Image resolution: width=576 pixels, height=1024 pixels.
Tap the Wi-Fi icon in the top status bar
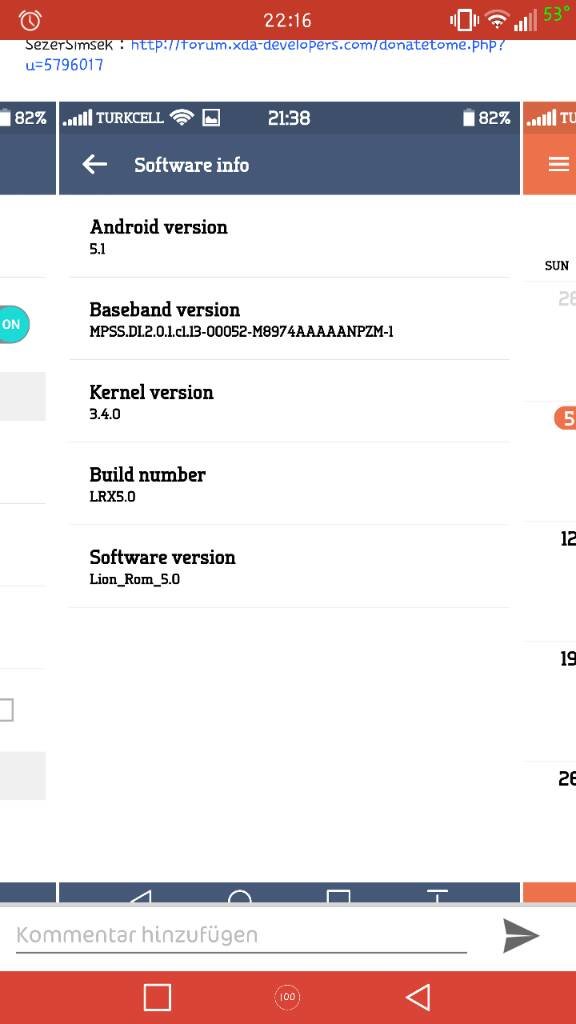tap(498, 21)
